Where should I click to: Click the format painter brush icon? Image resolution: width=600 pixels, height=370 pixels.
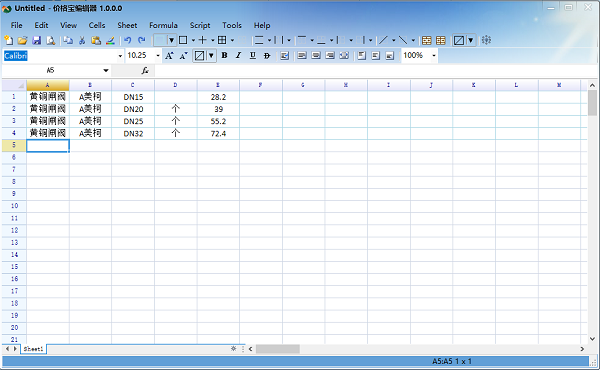pos(110,40)
